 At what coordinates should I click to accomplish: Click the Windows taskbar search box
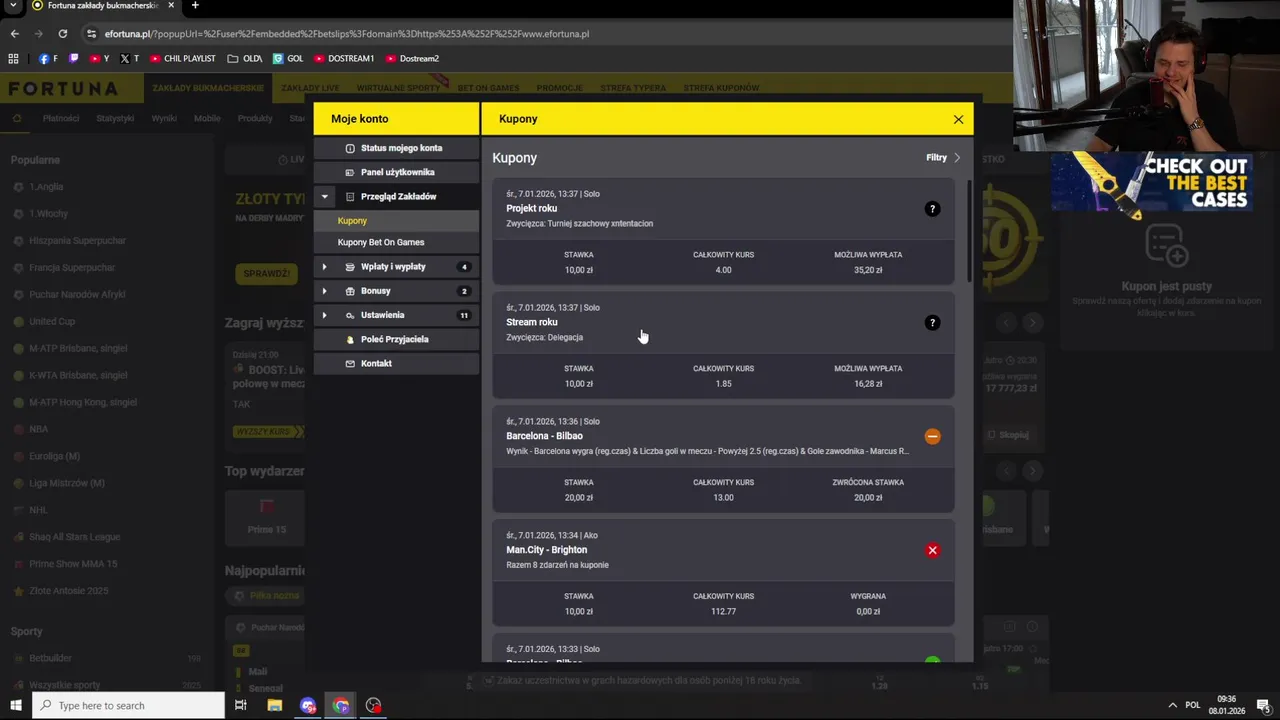(x=128, y=705)
